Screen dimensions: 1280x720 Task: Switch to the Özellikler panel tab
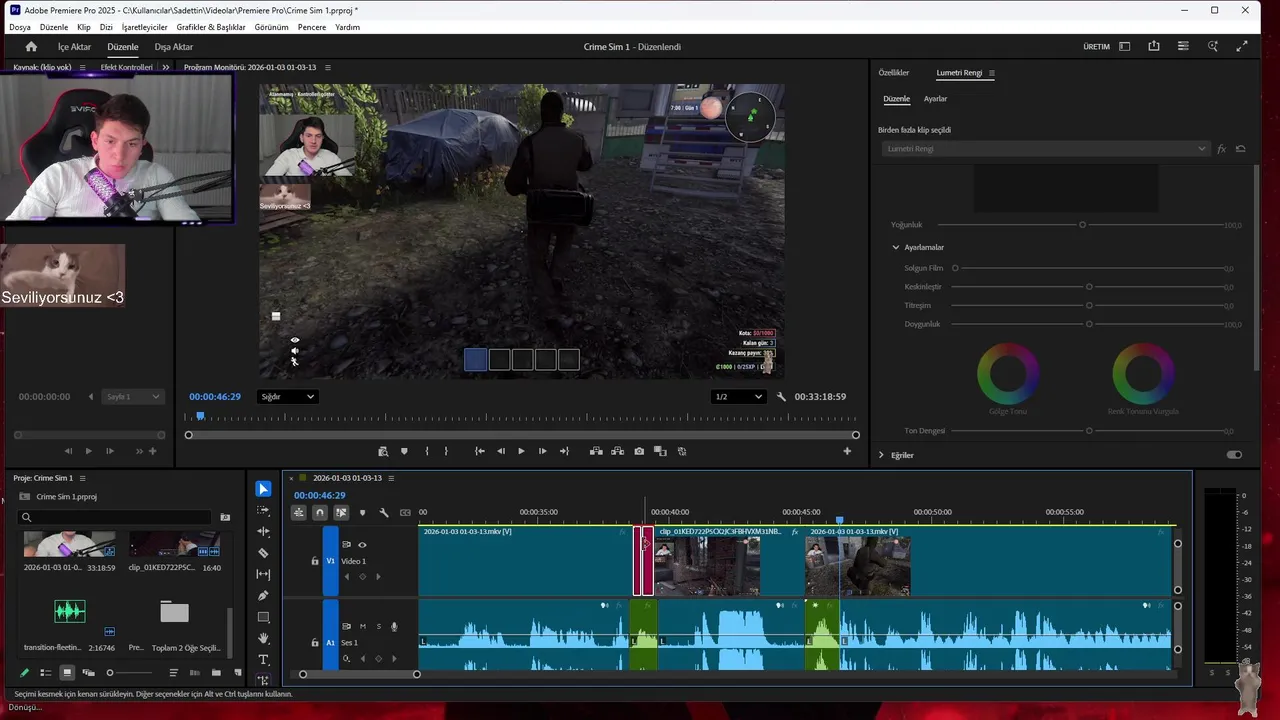[x=894, y=73]
